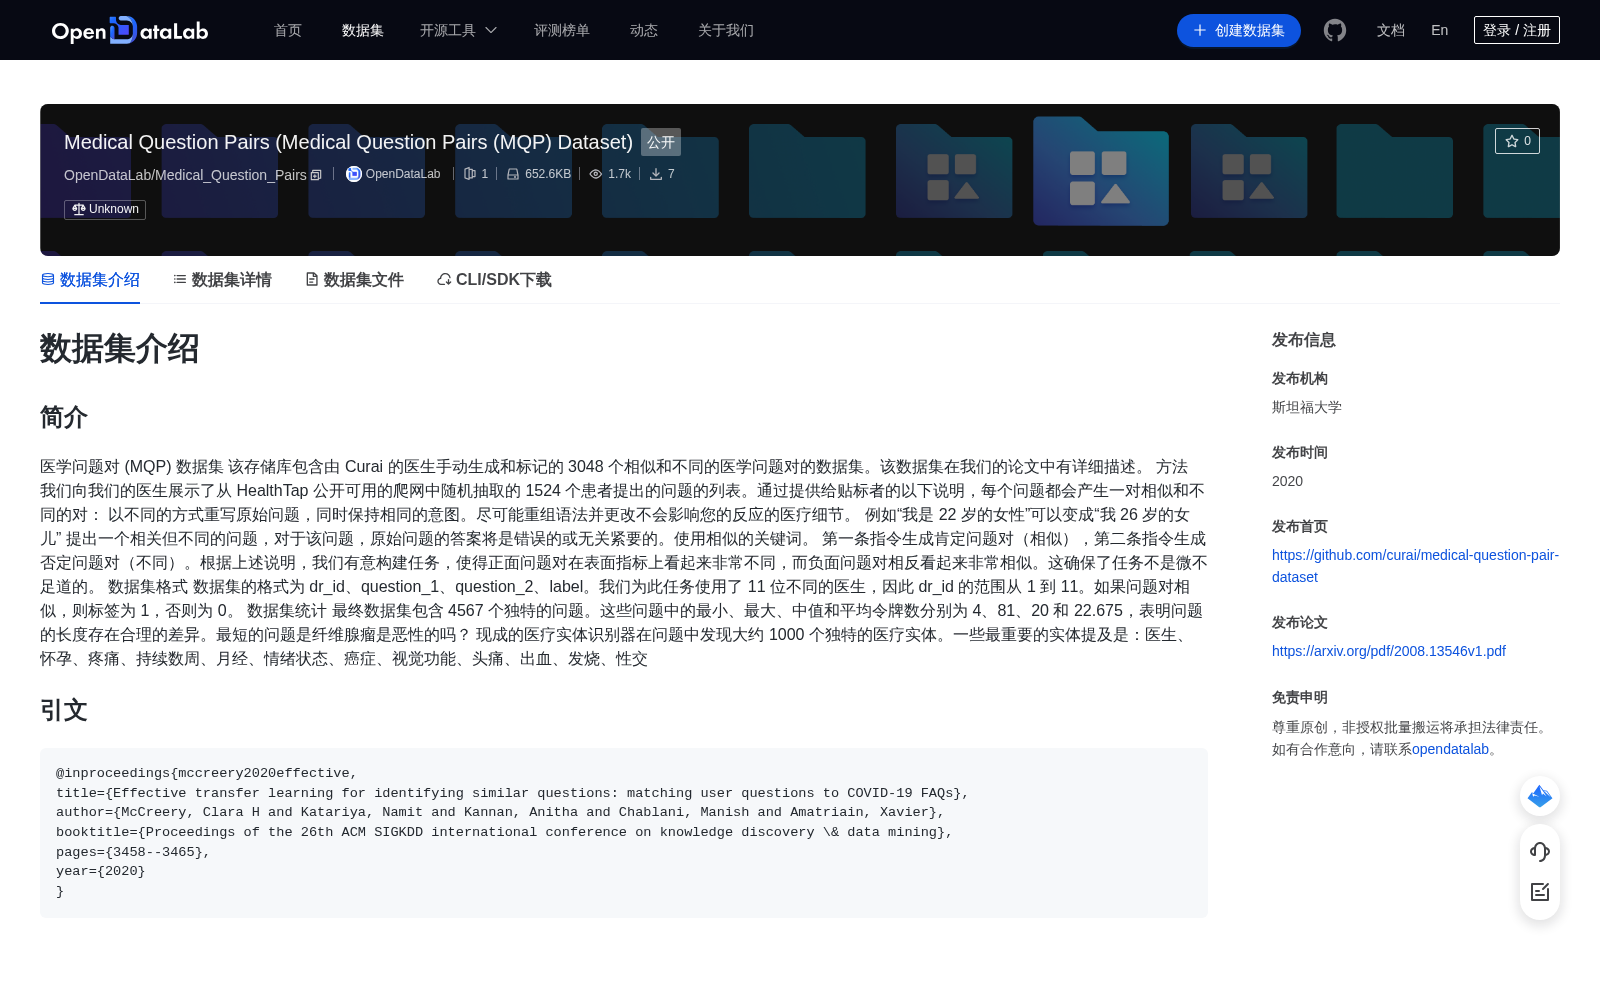Expand the 开源工具 dropdown menu
Viewport: 1600px width, 1000px height.
tap(458, 30)
